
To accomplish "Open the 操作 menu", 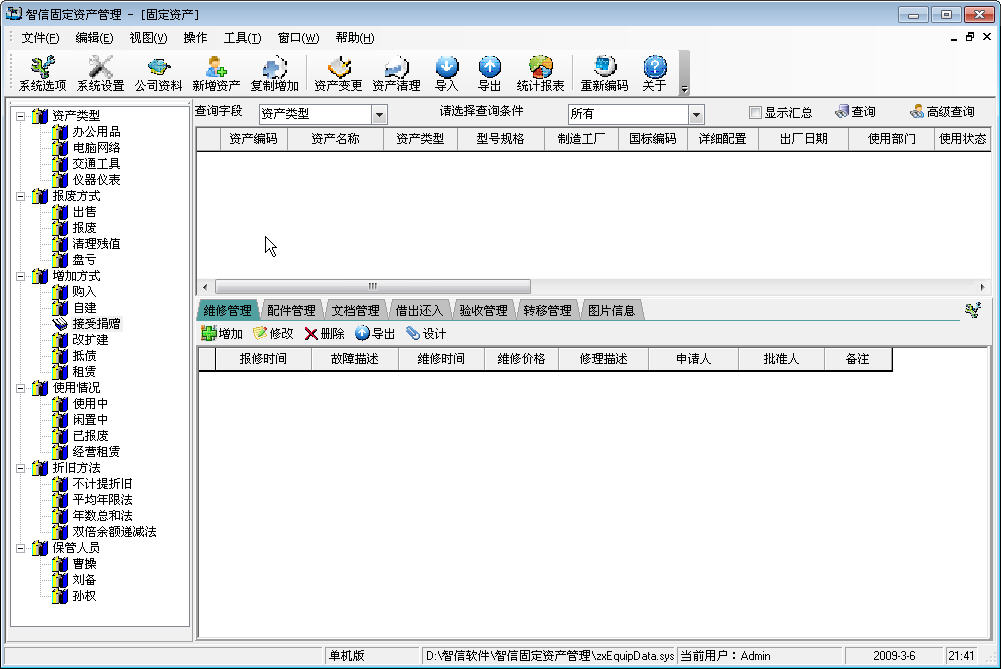I will [195, 38].
